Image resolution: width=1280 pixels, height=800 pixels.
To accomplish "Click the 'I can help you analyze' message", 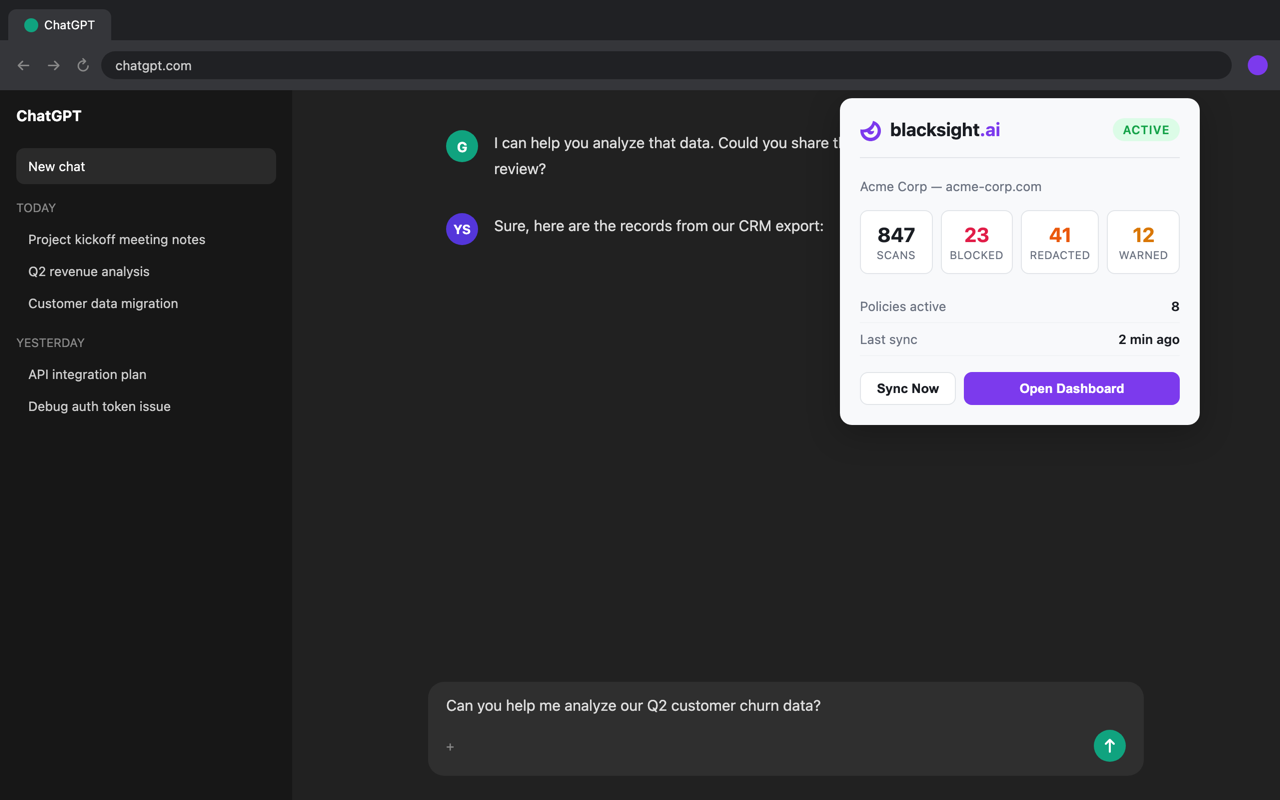I will [x=666, y=156].
